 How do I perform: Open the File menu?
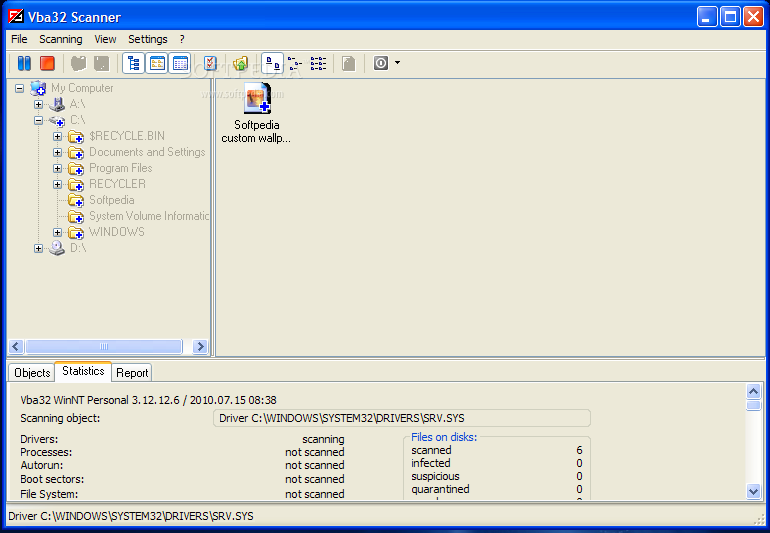pos(19,39)
